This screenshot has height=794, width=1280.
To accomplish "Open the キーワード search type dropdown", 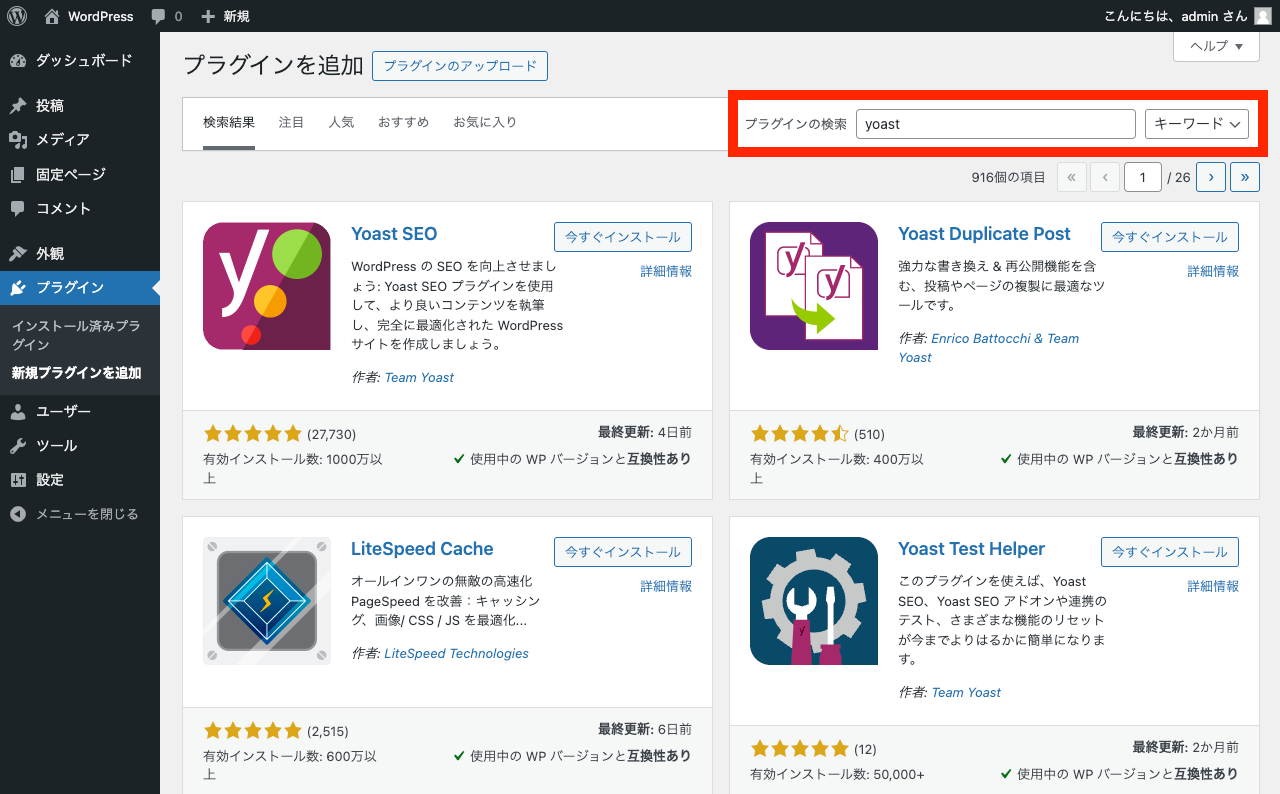I will pyautogui.click(x=1197, y=124).
